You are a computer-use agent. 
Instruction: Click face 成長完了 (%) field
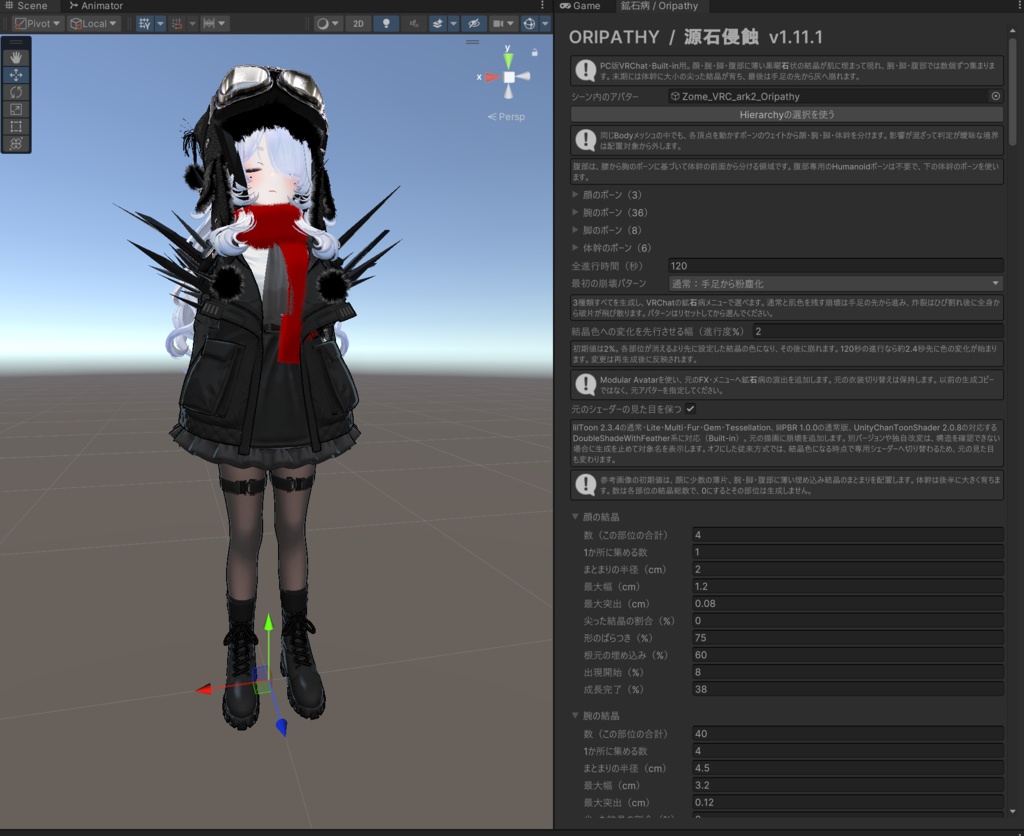[x=848, y=689]
